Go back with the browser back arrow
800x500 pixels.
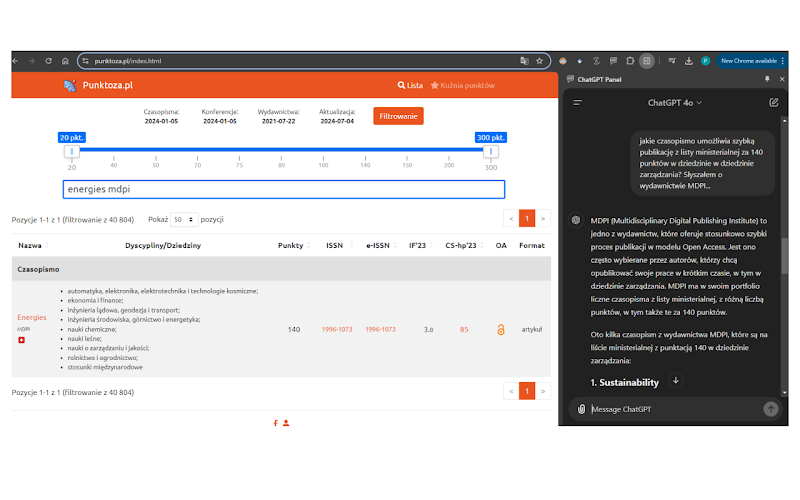click(15, 61)
